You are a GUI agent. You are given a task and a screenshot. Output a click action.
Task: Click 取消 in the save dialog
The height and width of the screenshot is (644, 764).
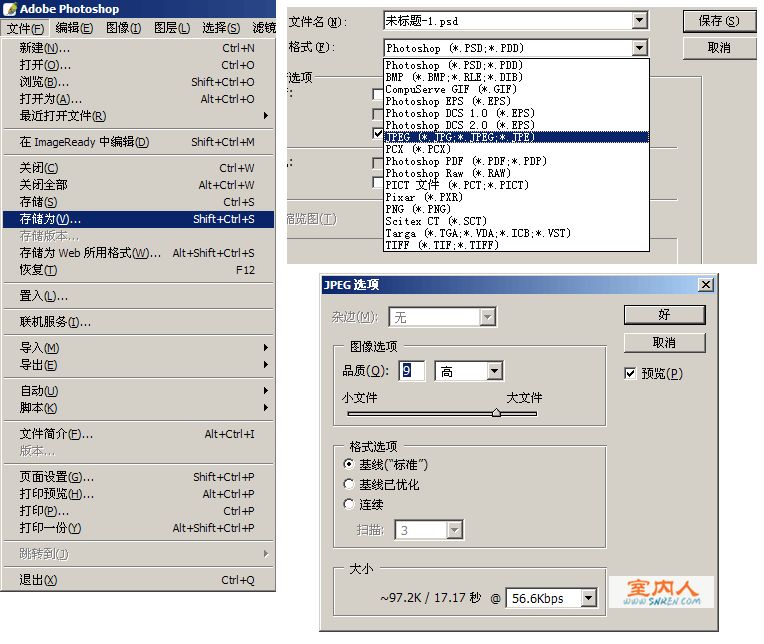[x=719, y=48]
